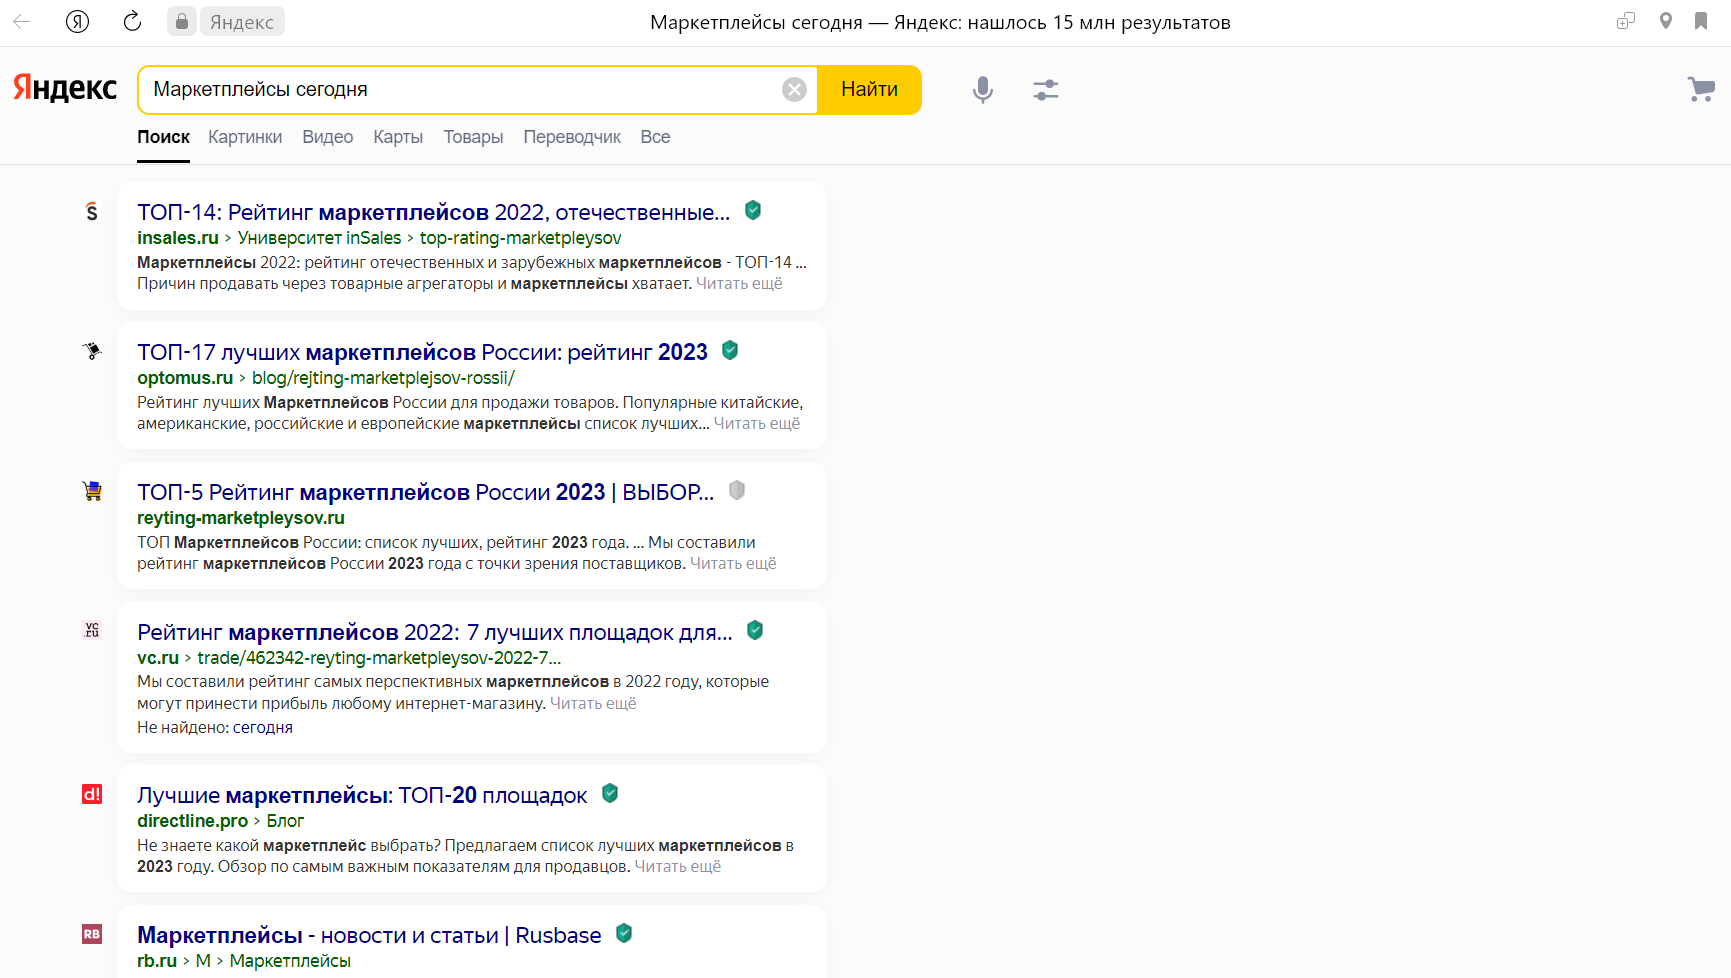This screenshot has width=1731, height=978.
Task: Click the insales.ru favicon
Action: pos(92,211)
